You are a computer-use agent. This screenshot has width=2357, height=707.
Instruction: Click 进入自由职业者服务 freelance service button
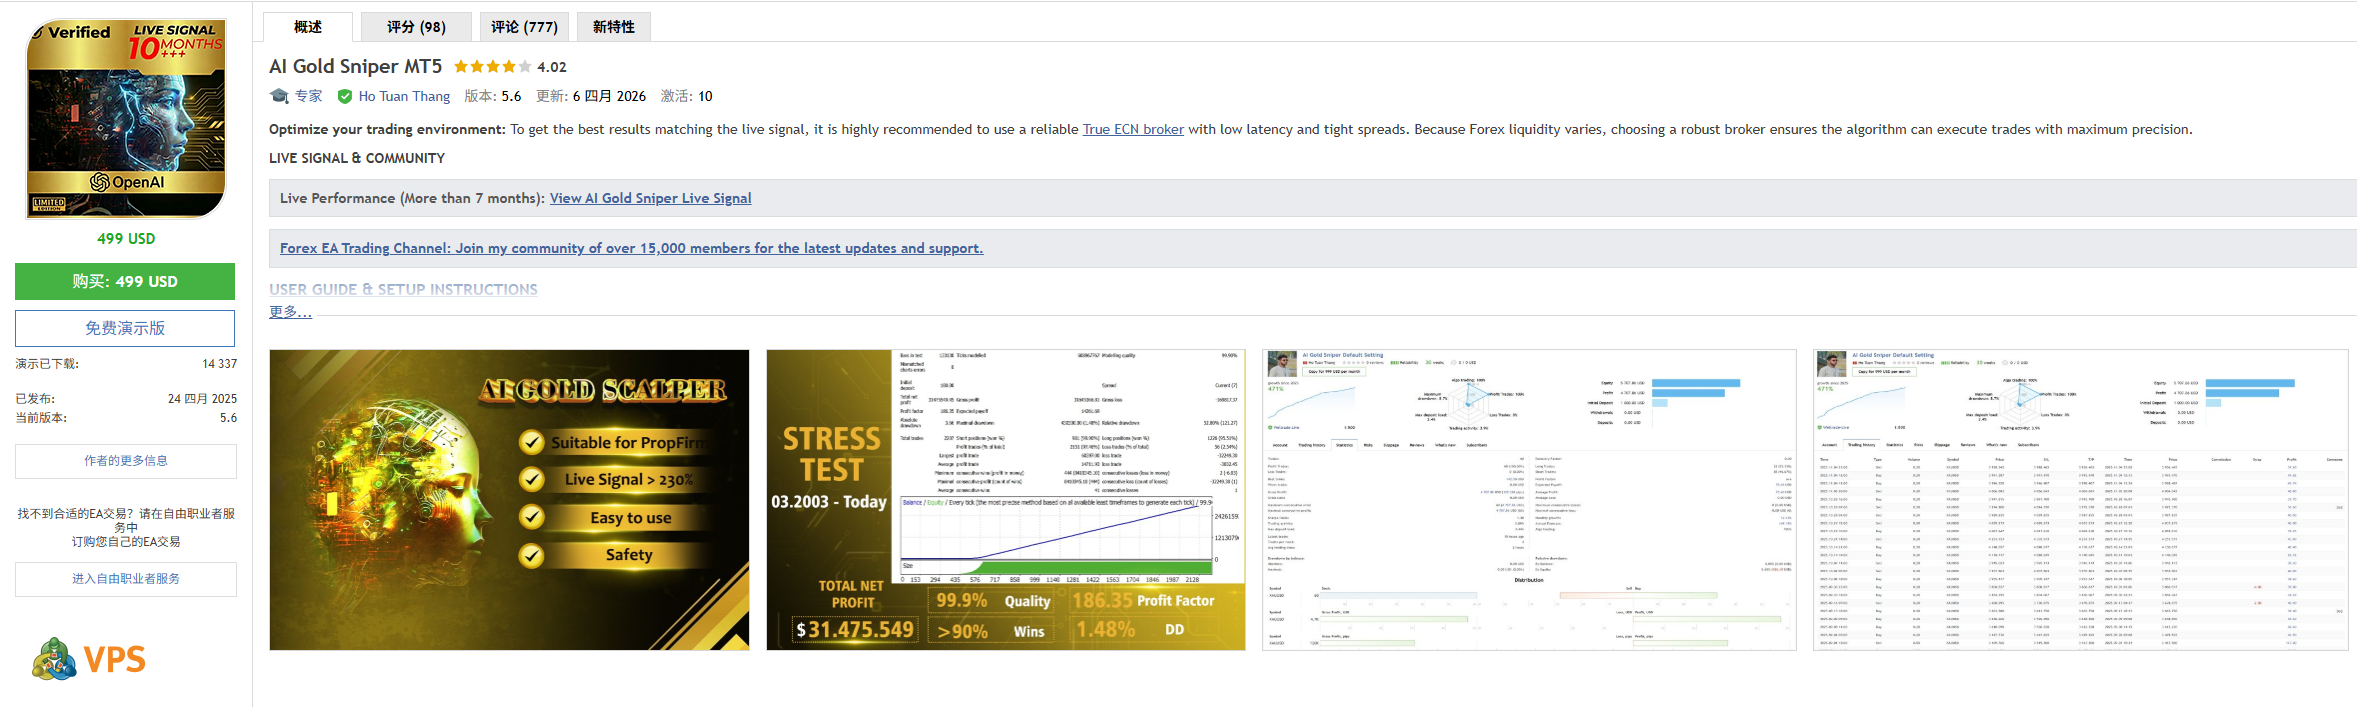[x=125, y=579]
